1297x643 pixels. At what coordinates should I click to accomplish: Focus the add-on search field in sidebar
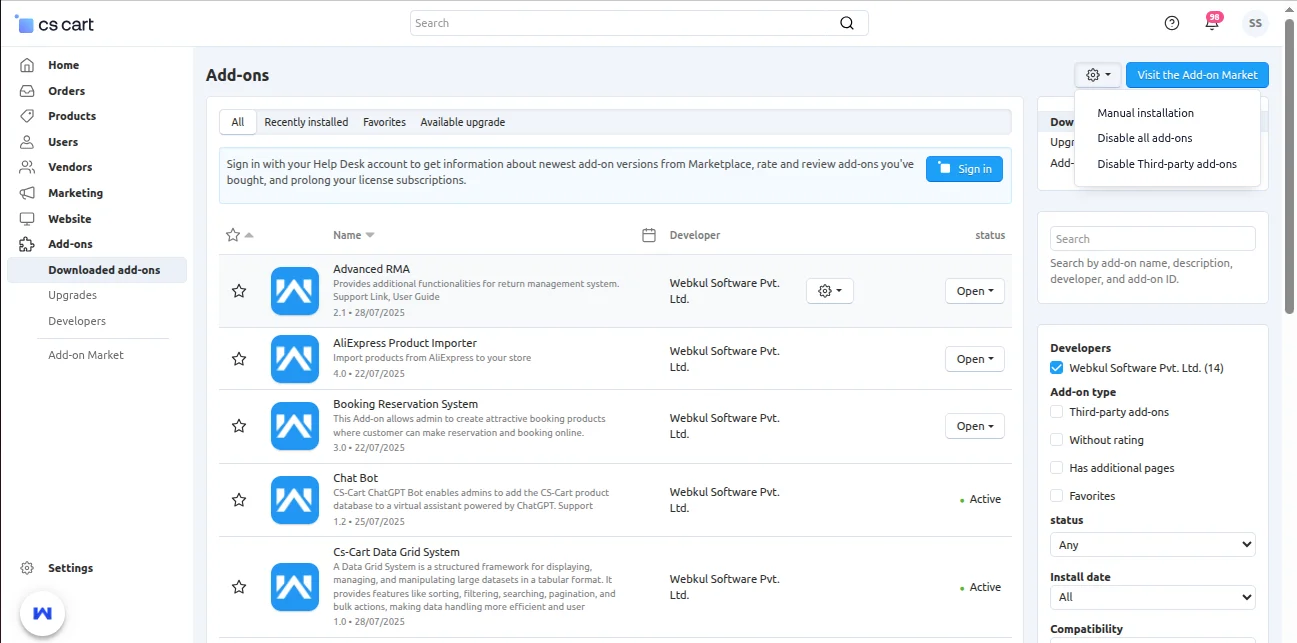pyautogui.click(x=1152, y=239)
